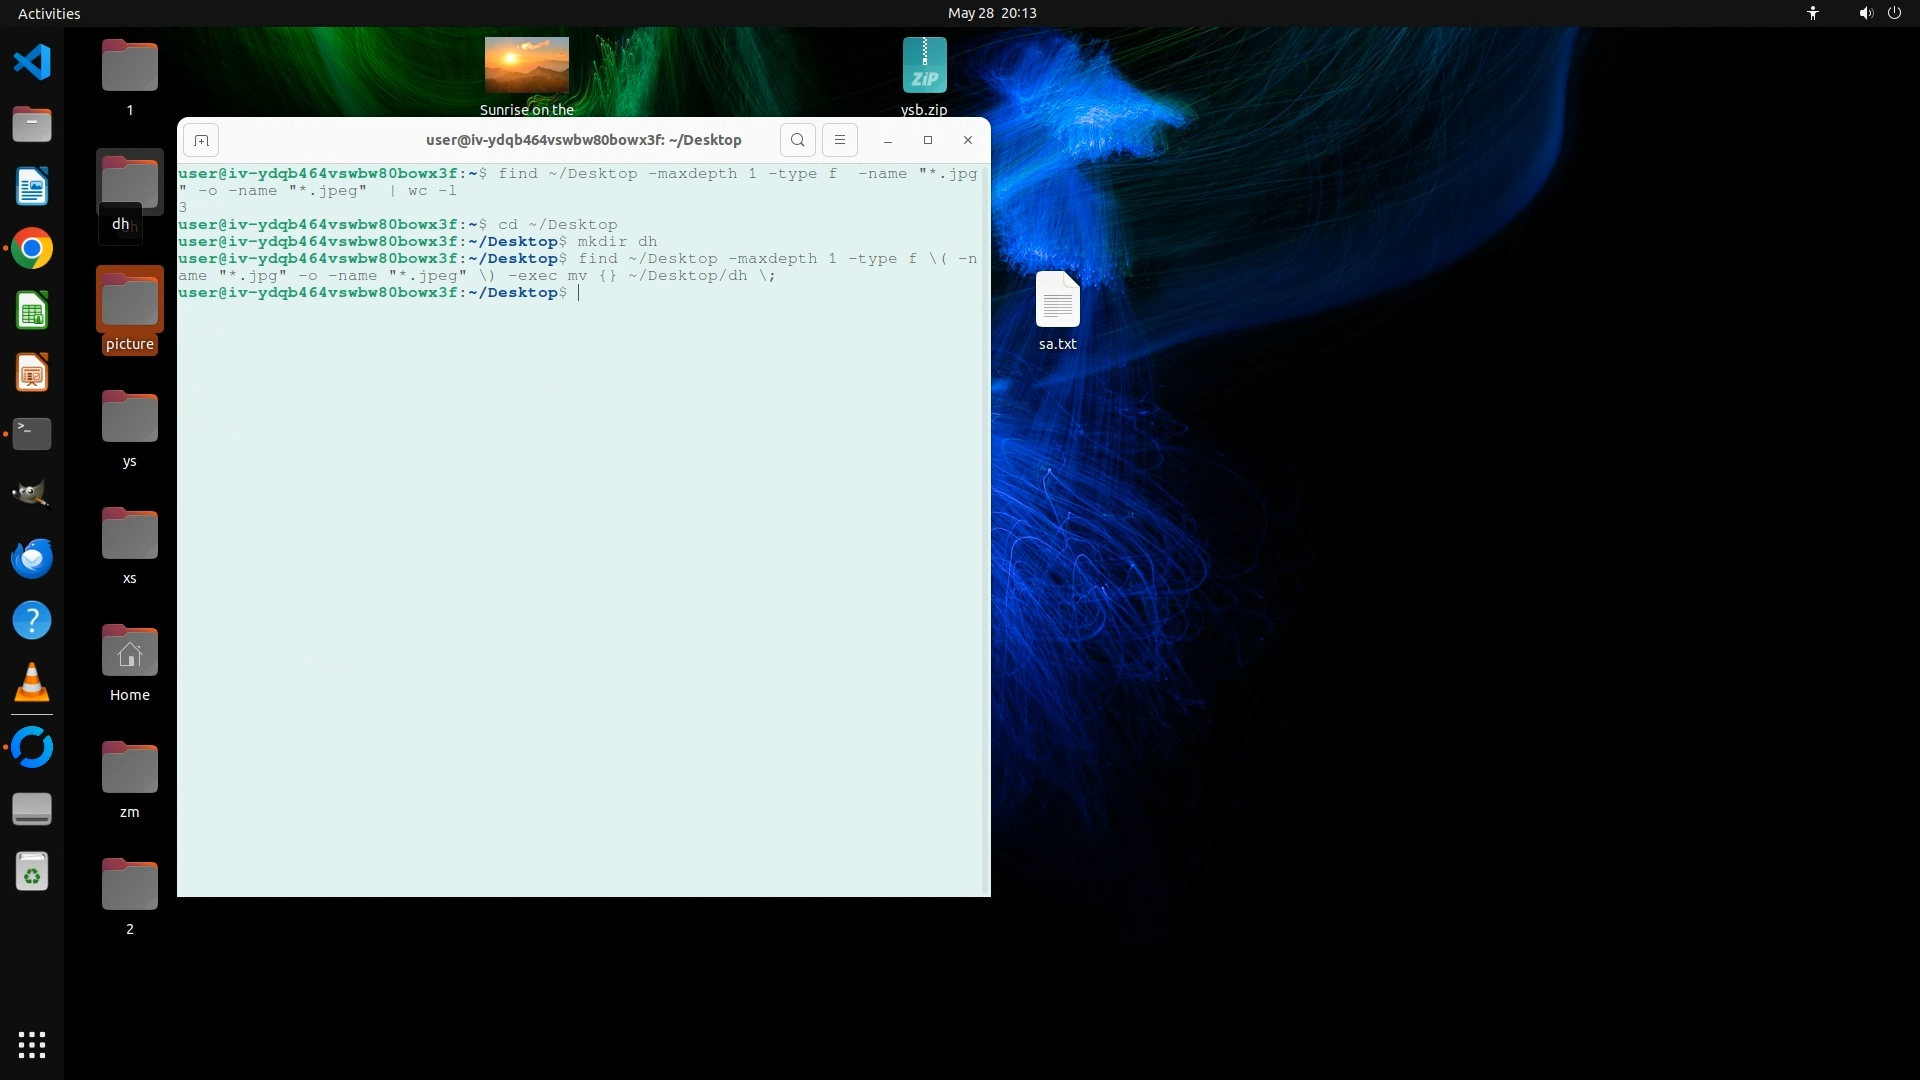Open the Help application in dock
This screenshot has width=1920, height=1080.
[x=32, y=620]
